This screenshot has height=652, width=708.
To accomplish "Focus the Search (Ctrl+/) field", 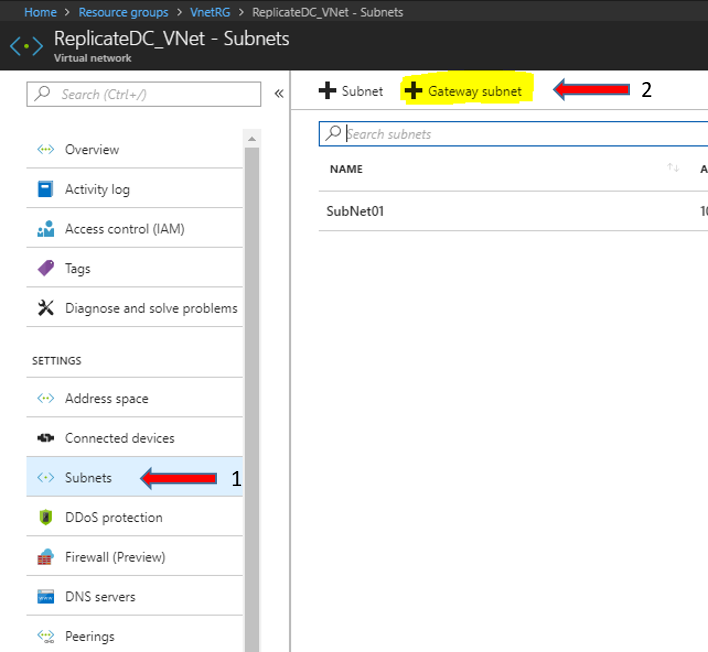I will pyautogui.click(x=144, y=94).
